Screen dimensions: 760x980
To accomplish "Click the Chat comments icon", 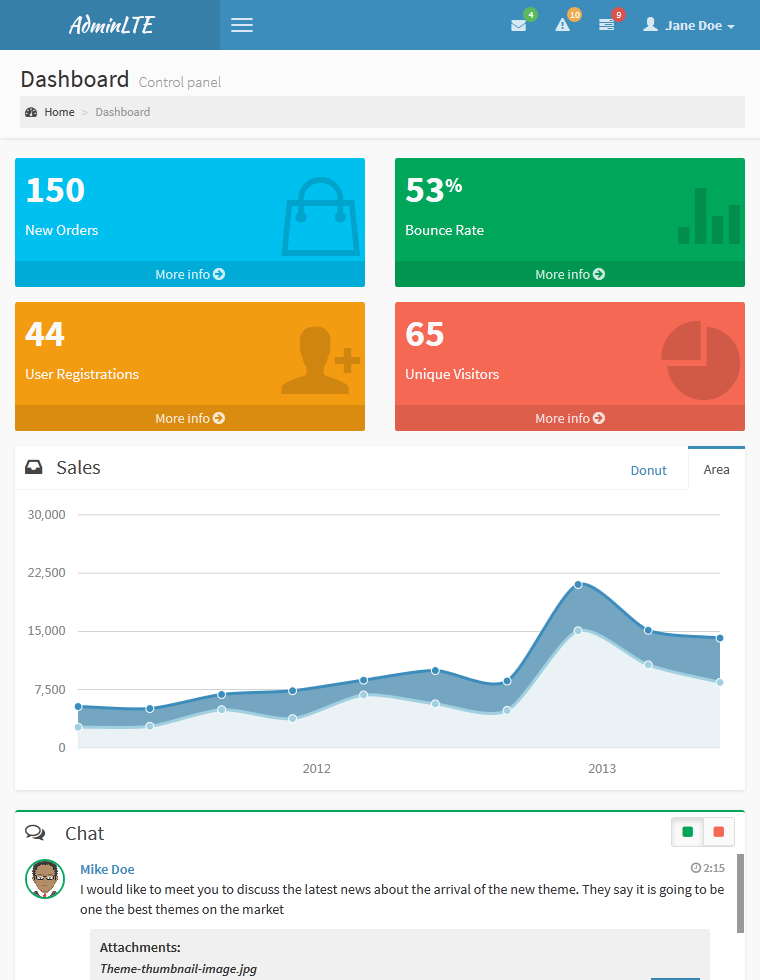I will pos(35,832).
